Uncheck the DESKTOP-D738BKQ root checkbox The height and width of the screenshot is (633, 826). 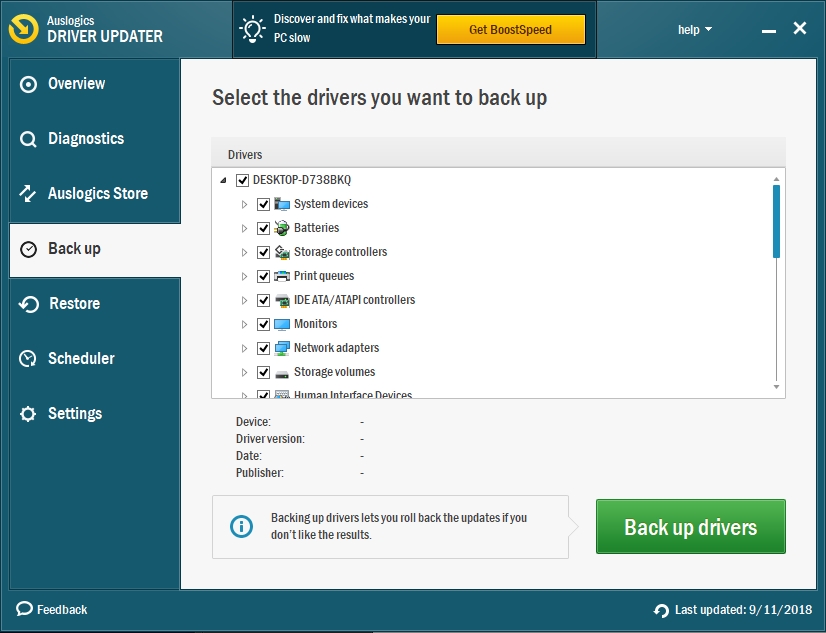pyautogui.click(x=242, y=180)
